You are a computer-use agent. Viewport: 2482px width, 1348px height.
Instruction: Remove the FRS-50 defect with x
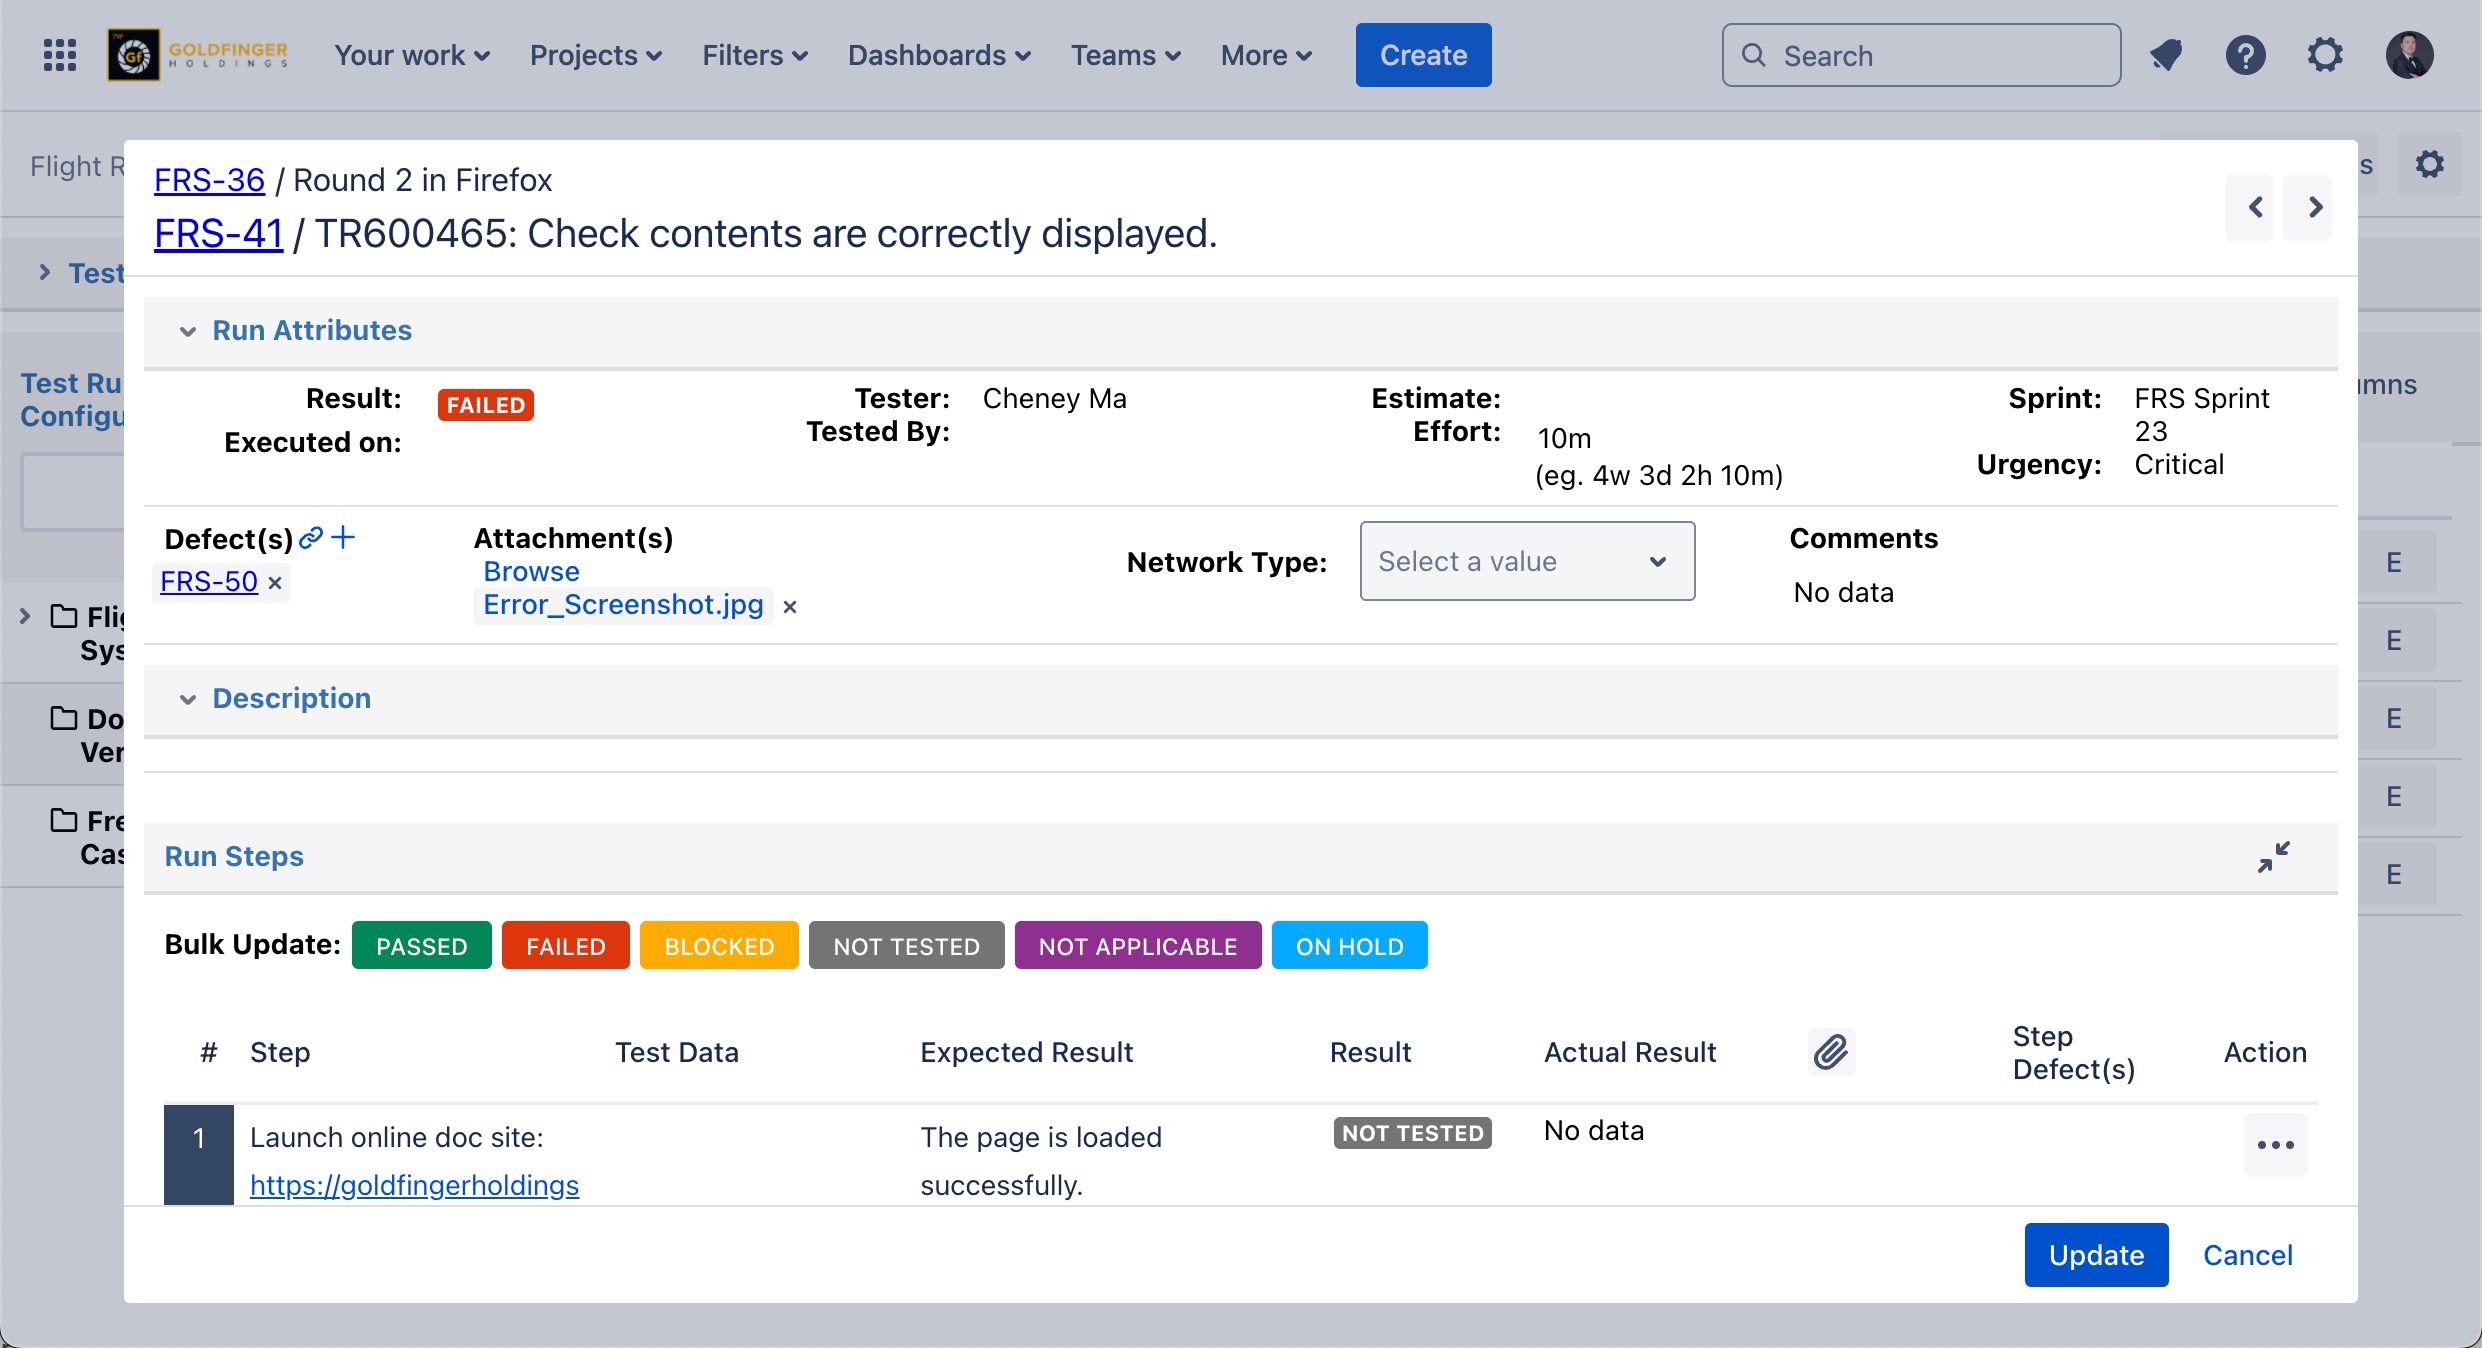coord(275,582)
